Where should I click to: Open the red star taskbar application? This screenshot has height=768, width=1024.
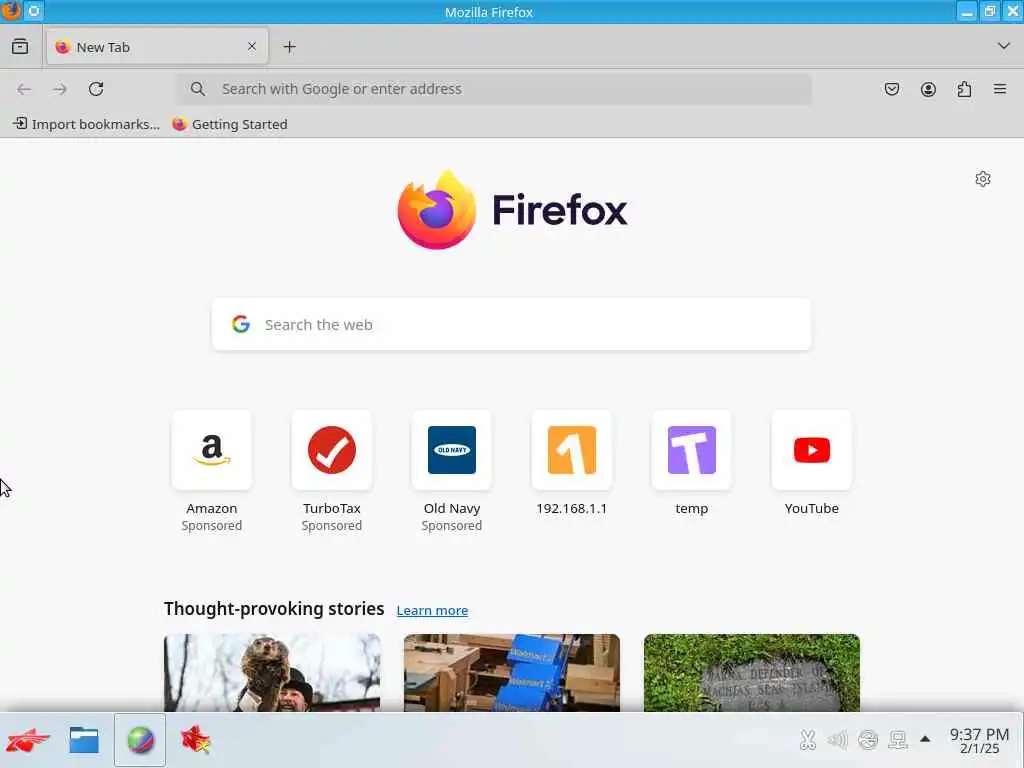[x=195, y=741]
